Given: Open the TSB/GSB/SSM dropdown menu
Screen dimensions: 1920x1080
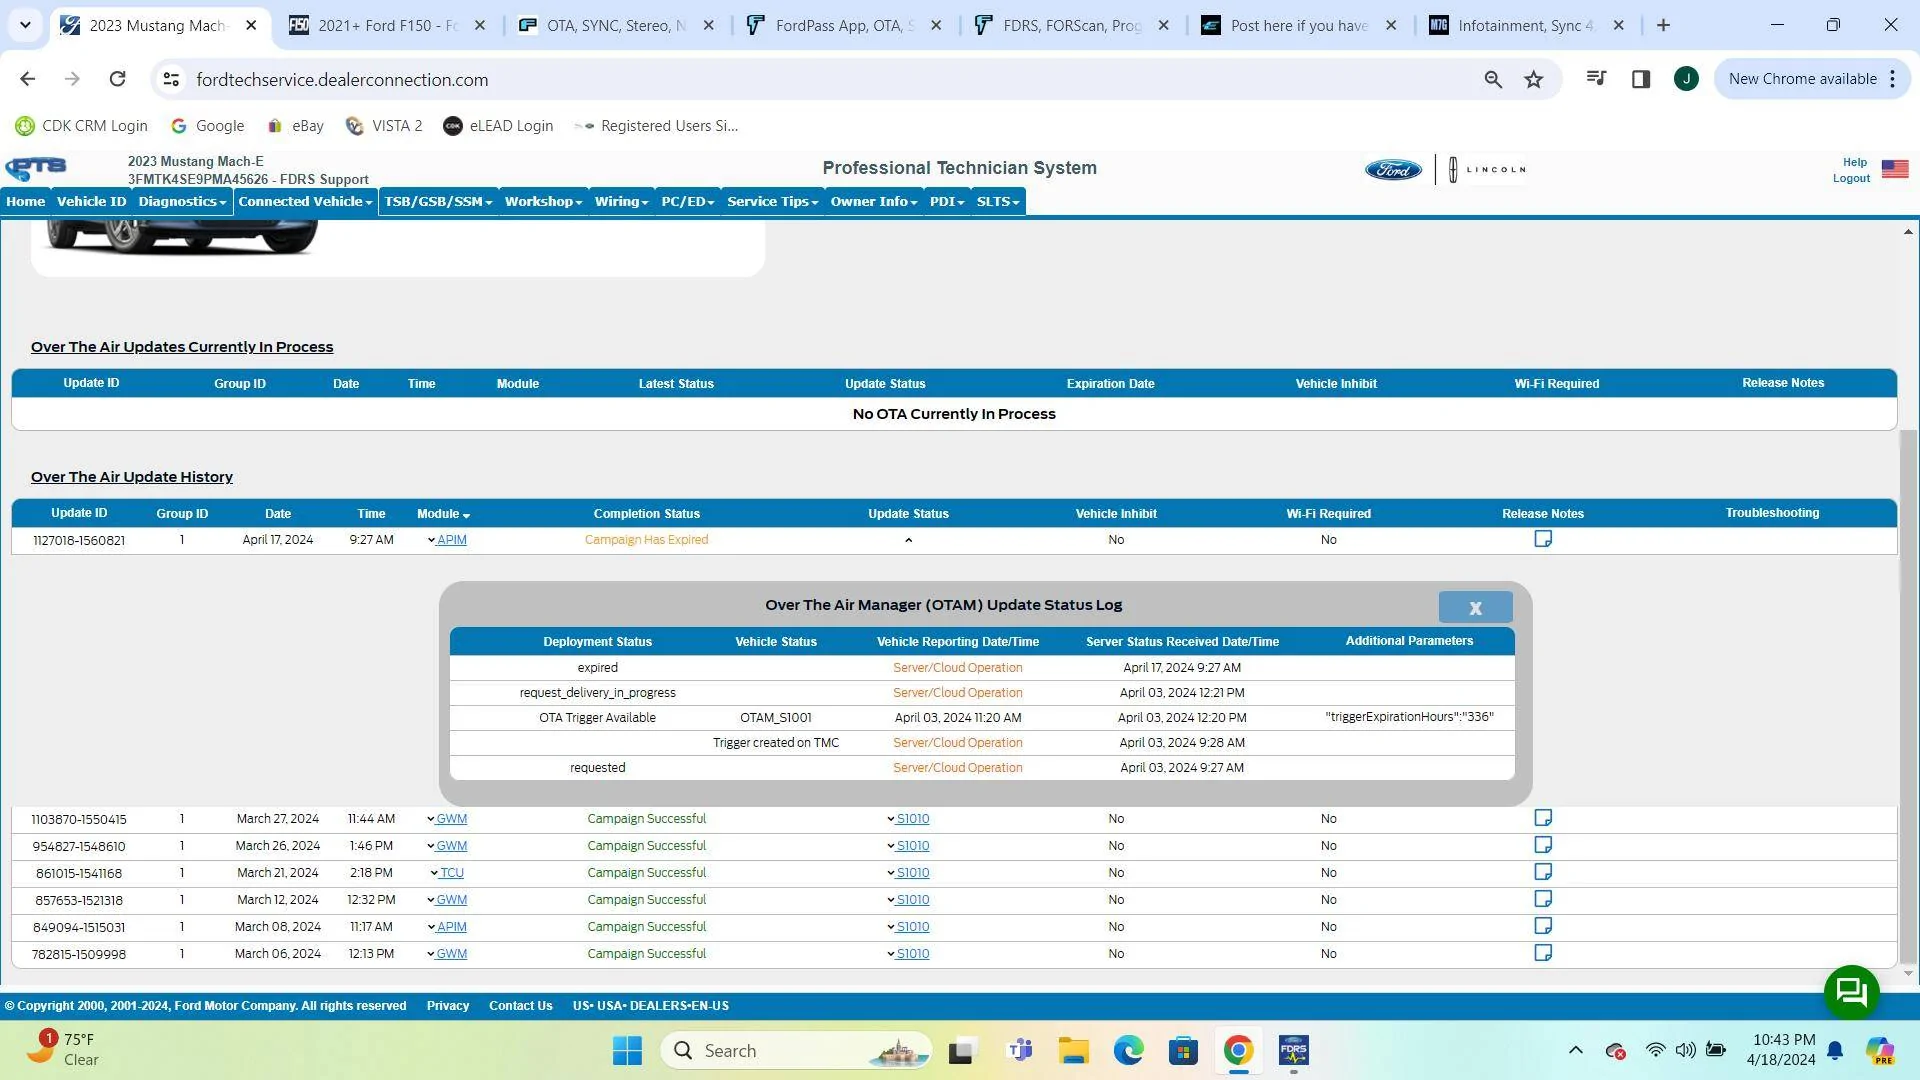Looking at the screenshot, I should 438,202.
